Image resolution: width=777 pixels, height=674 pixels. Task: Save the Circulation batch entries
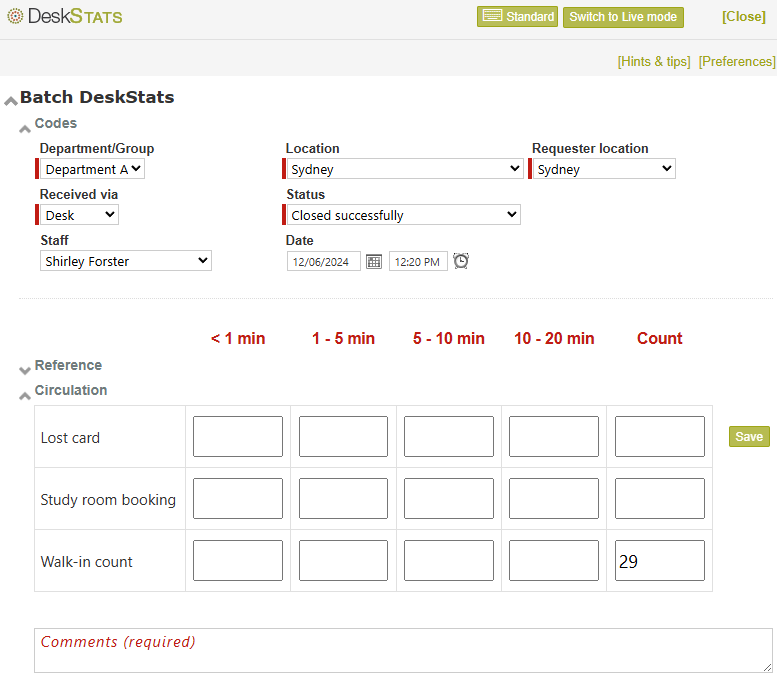749,437
